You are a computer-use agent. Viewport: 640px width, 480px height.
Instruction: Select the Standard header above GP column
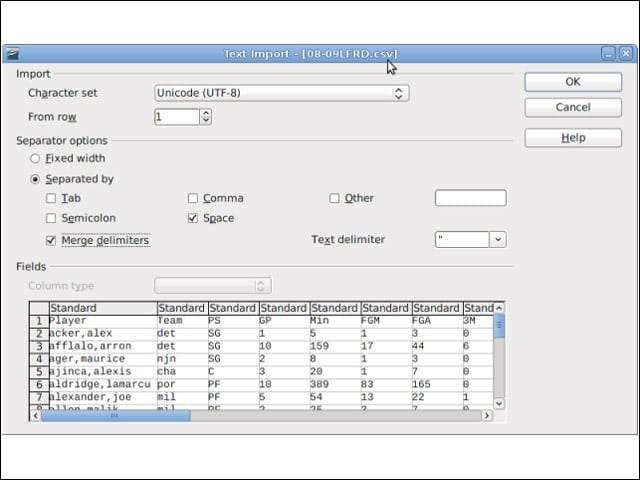(284, 308)
